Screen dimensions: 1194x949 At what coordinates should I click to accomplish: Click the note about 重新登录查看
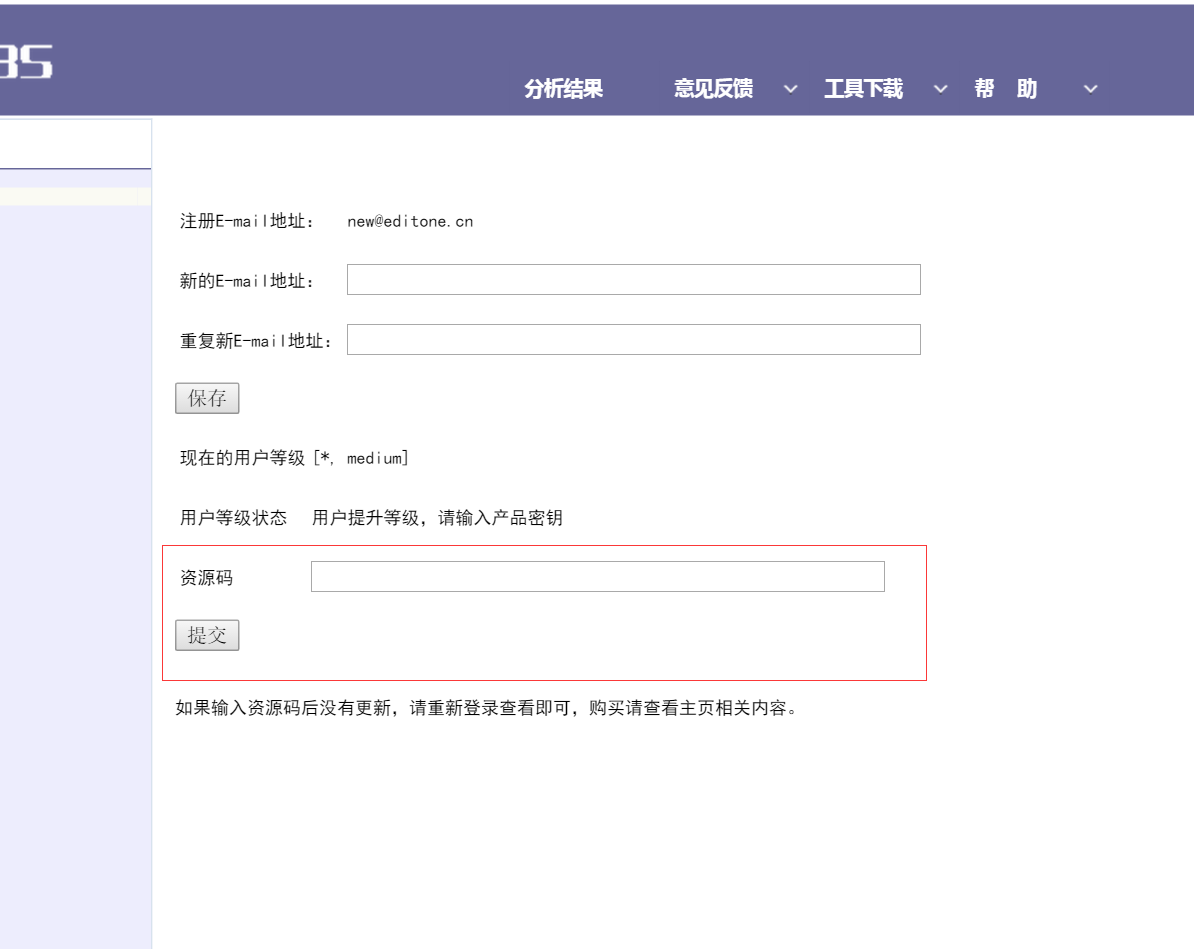pyautogui.click(x=486, y=709)
